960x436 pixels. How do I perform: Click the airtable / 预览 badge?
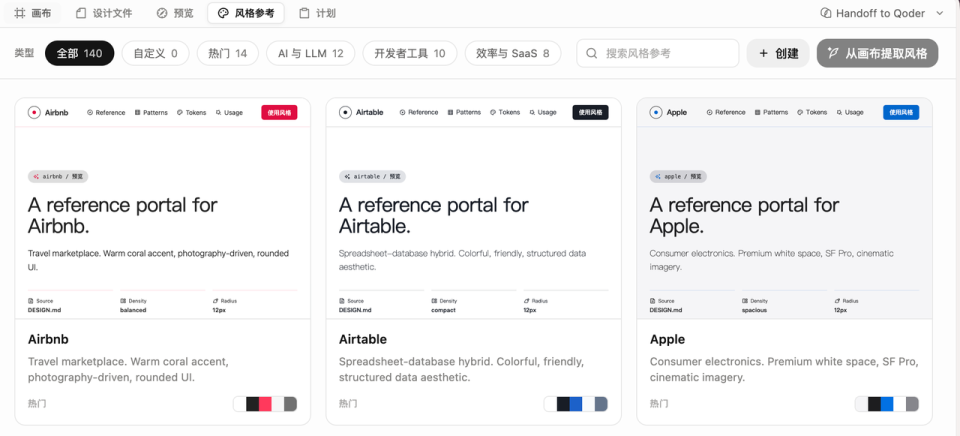372,176
